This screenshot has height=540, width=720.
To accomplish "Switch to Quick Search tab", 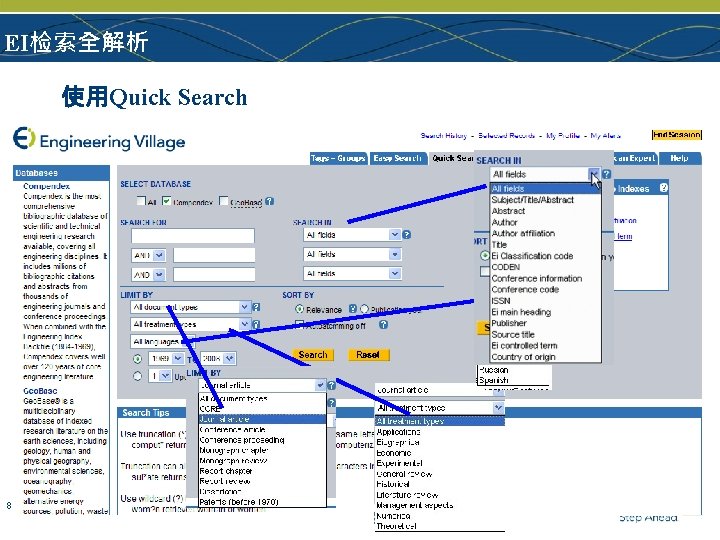I will [452, 158].
